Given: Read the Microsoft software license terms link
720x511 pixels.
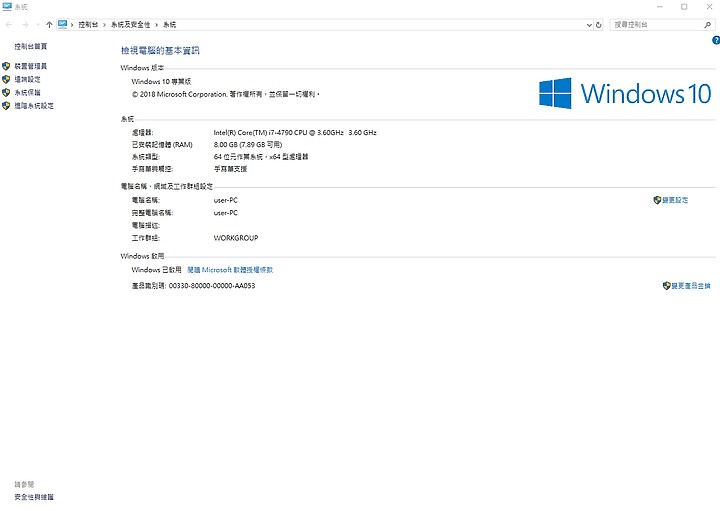Looking at the screenshot, I should [230, 270].
